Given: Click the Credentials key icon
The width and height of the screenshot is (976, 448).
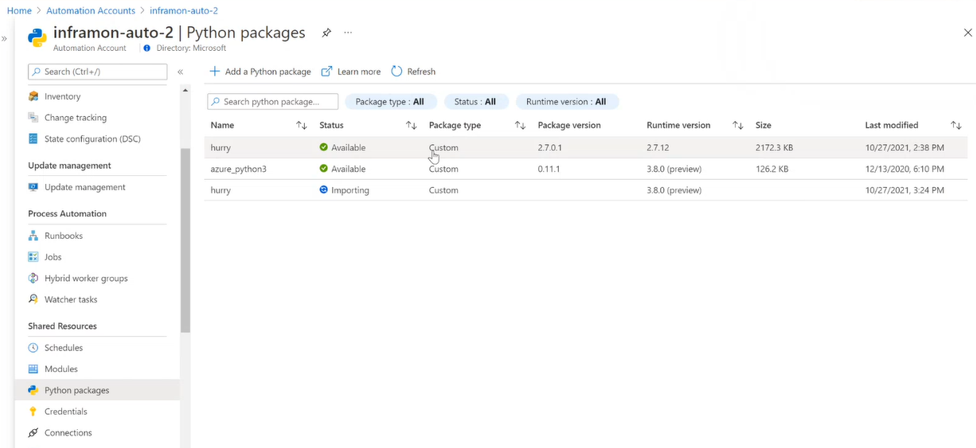Looking at the screenshot, I should tap(33, 411).
